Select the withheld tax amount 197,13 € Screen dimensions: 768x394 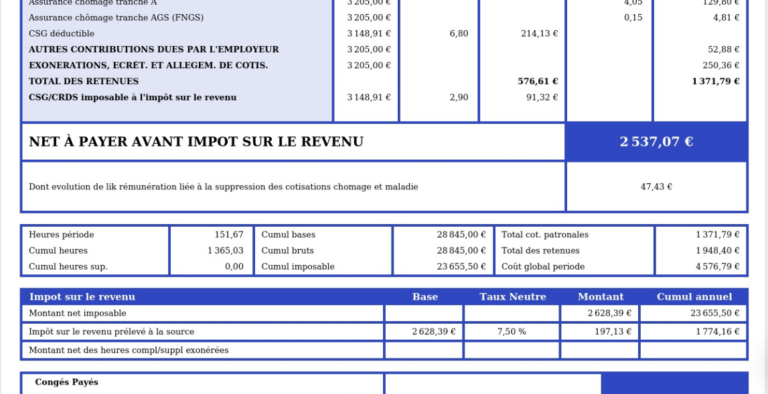(x=613, y=332)
